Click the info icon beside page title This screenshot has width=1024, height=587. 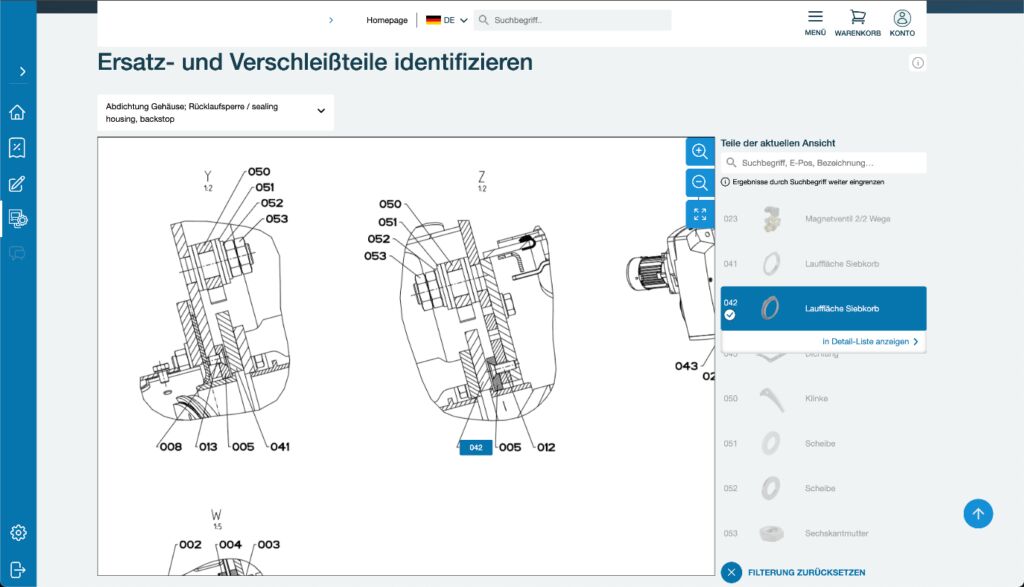click(917, 63)
